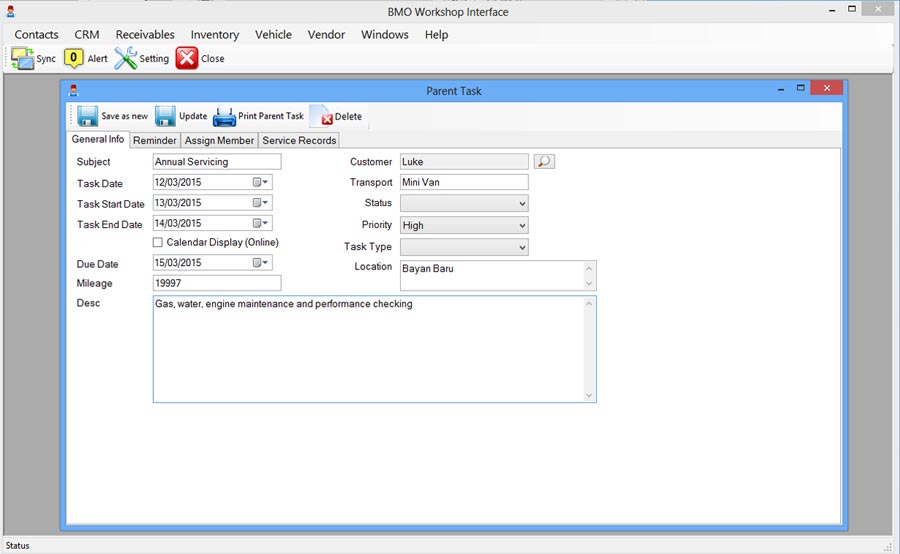Viewport: 900px width, 554px height.
Task: Minimize the BMO Workshop Interface window
Action: click(x=832, y=10)
